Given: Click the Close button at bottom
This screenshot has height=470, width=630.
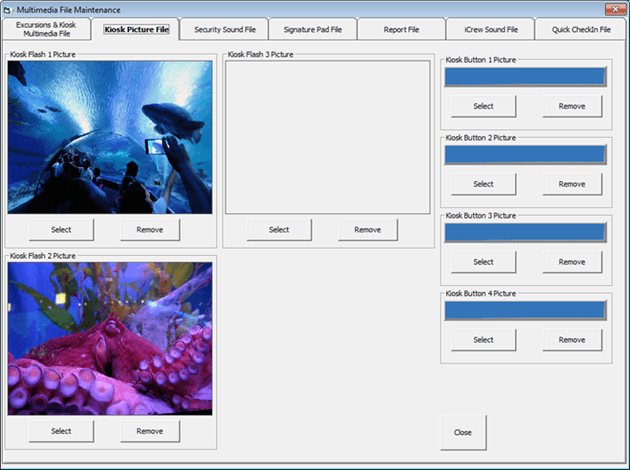Looking at the screenshot, I should click(463, 433).
